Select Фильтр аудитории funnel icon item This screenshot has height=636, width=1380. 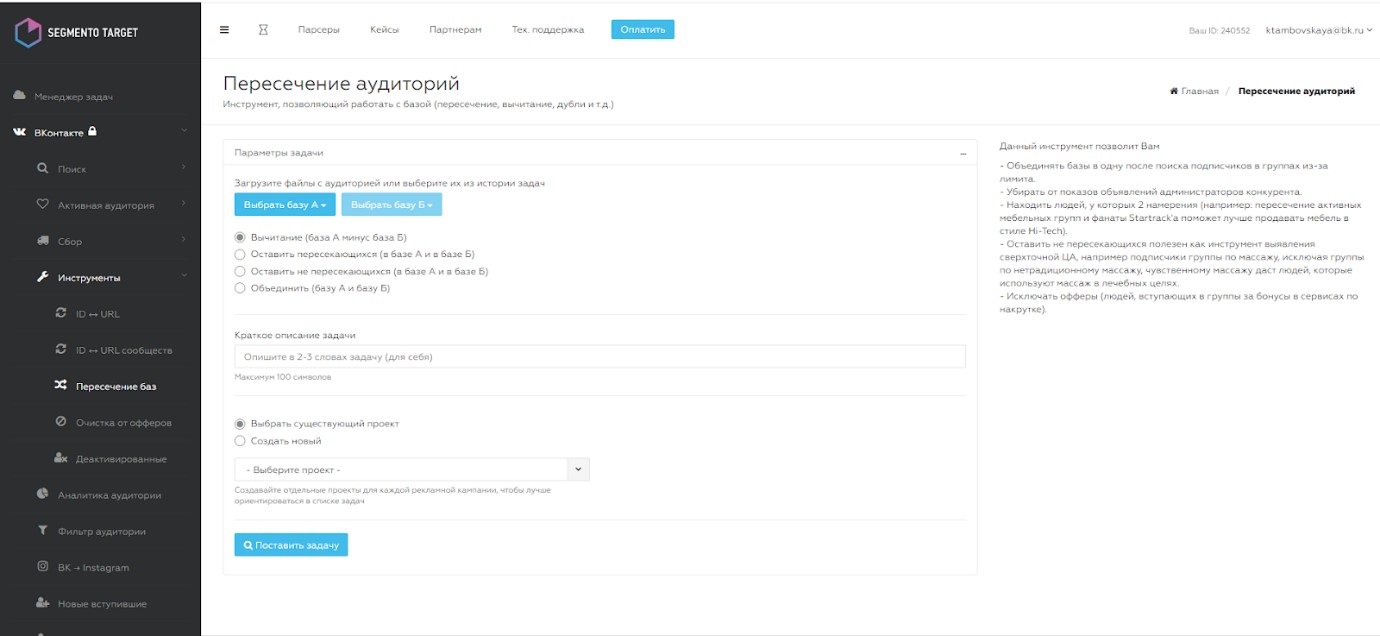click(91, 531)
